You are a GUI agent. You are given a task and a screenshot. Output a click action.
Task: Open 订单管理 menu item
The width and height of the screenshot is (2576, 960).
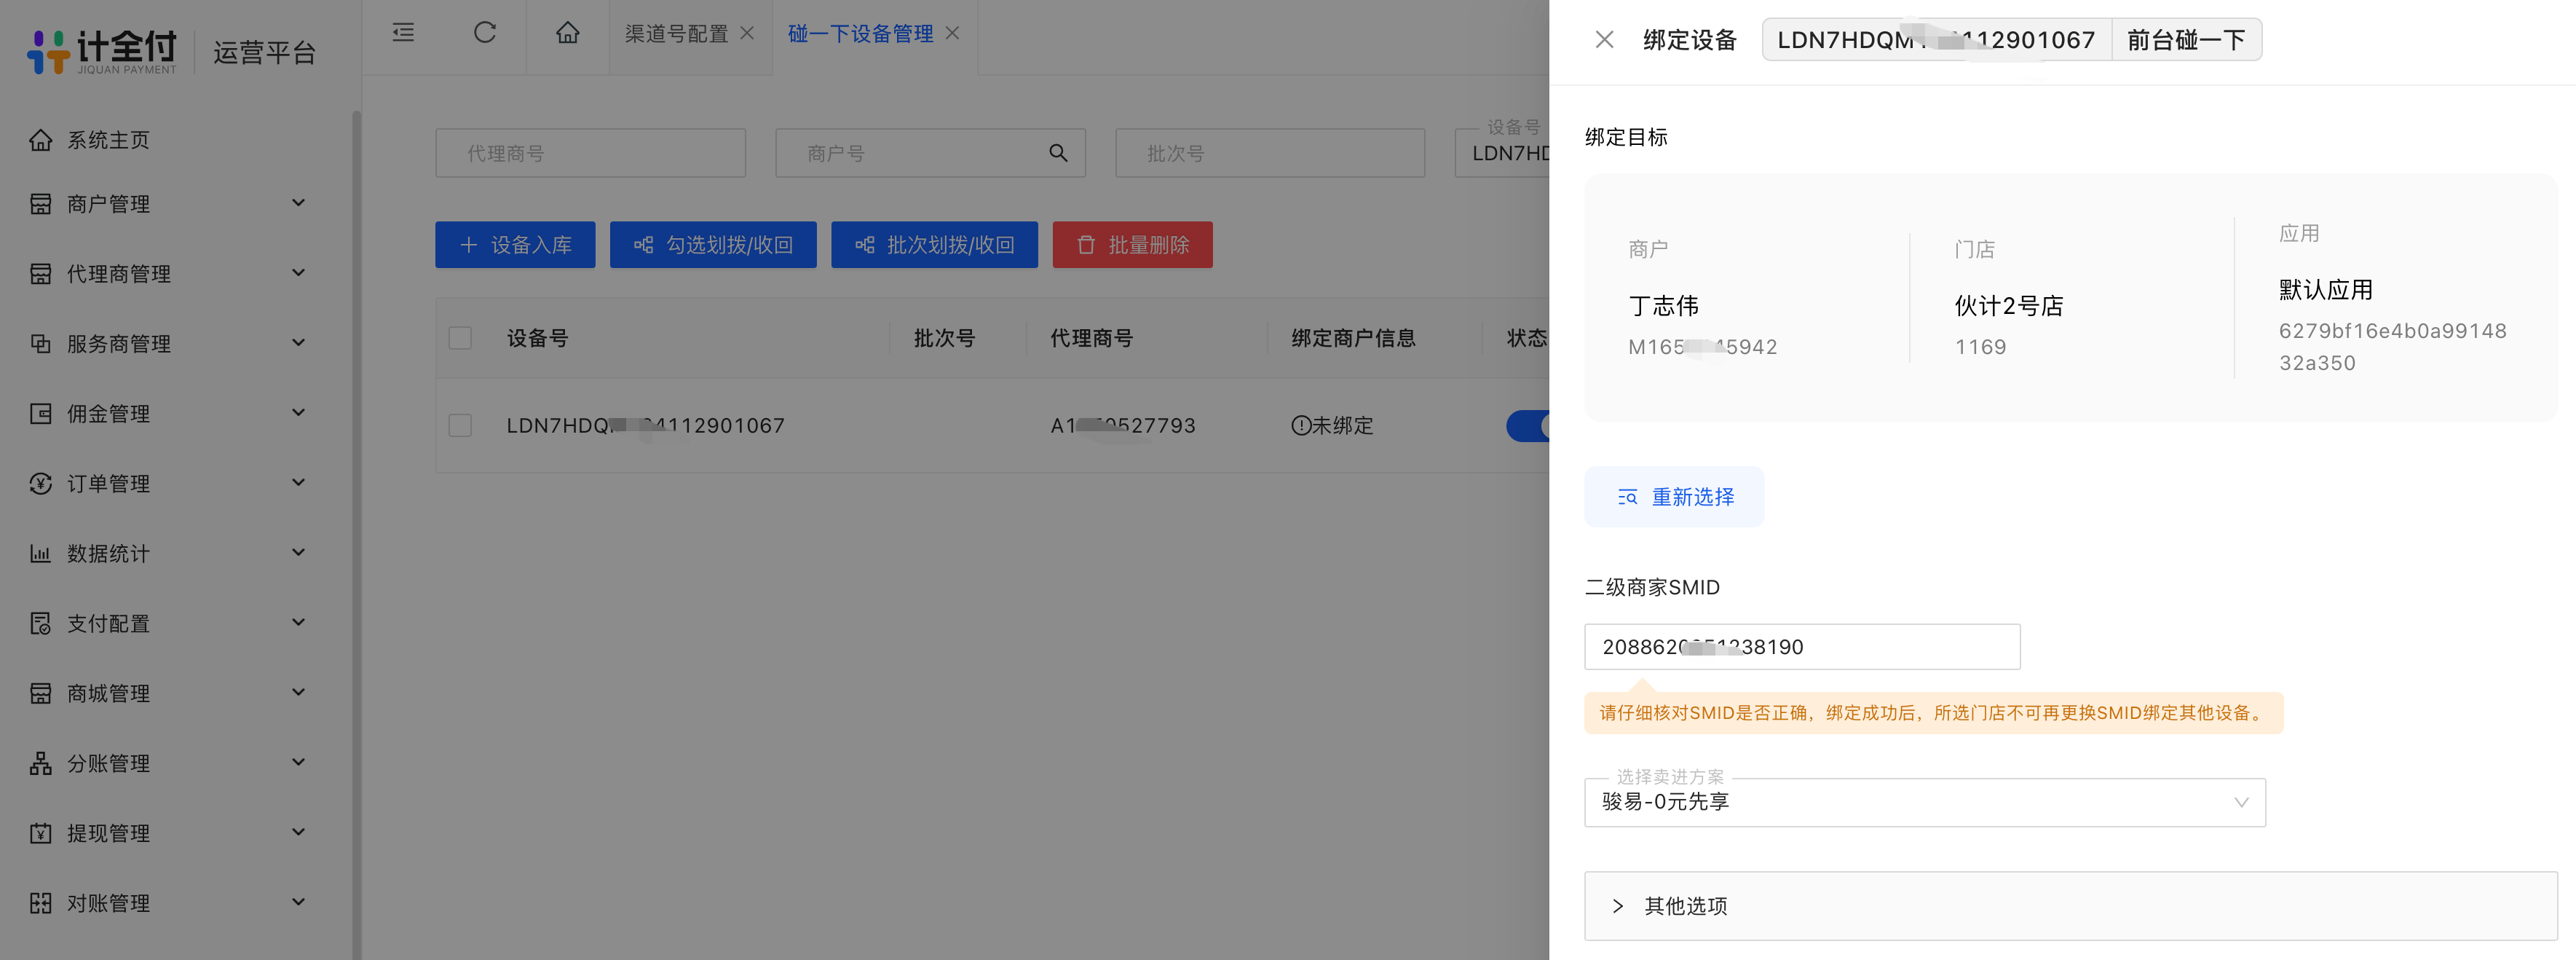pos(108,484)
